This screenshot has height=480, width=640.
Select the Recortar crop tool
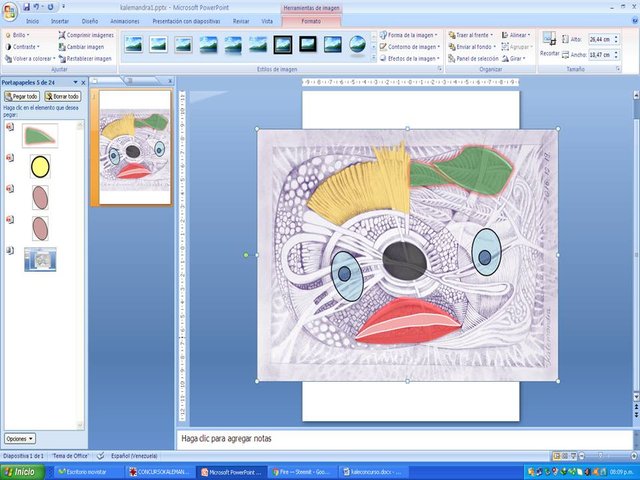pos(549,44)
